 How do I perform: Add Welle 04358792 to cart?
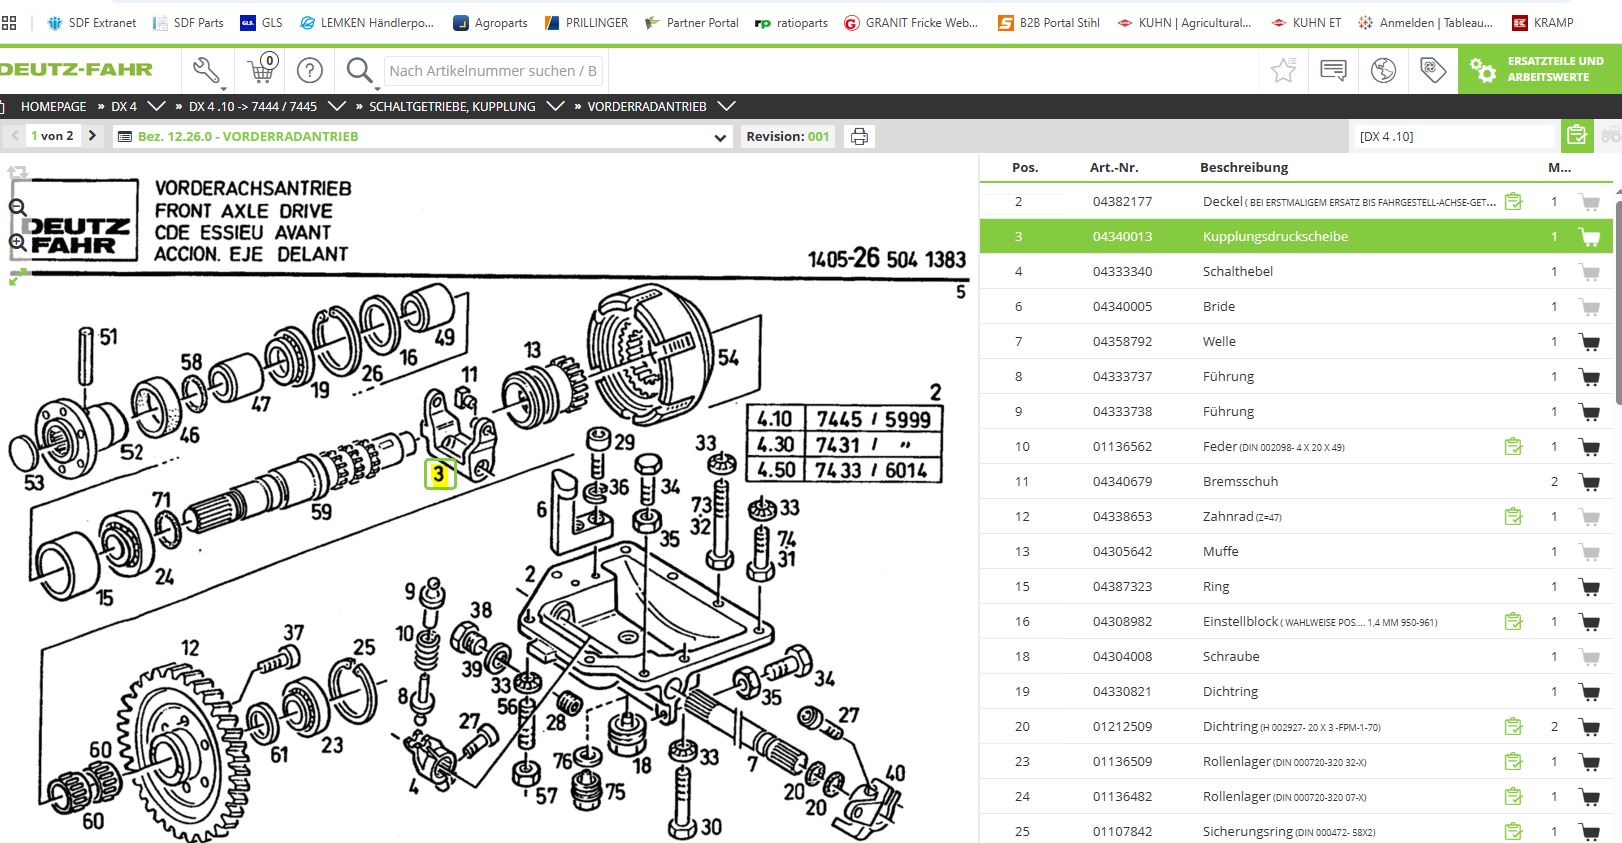click(1588, 342)
